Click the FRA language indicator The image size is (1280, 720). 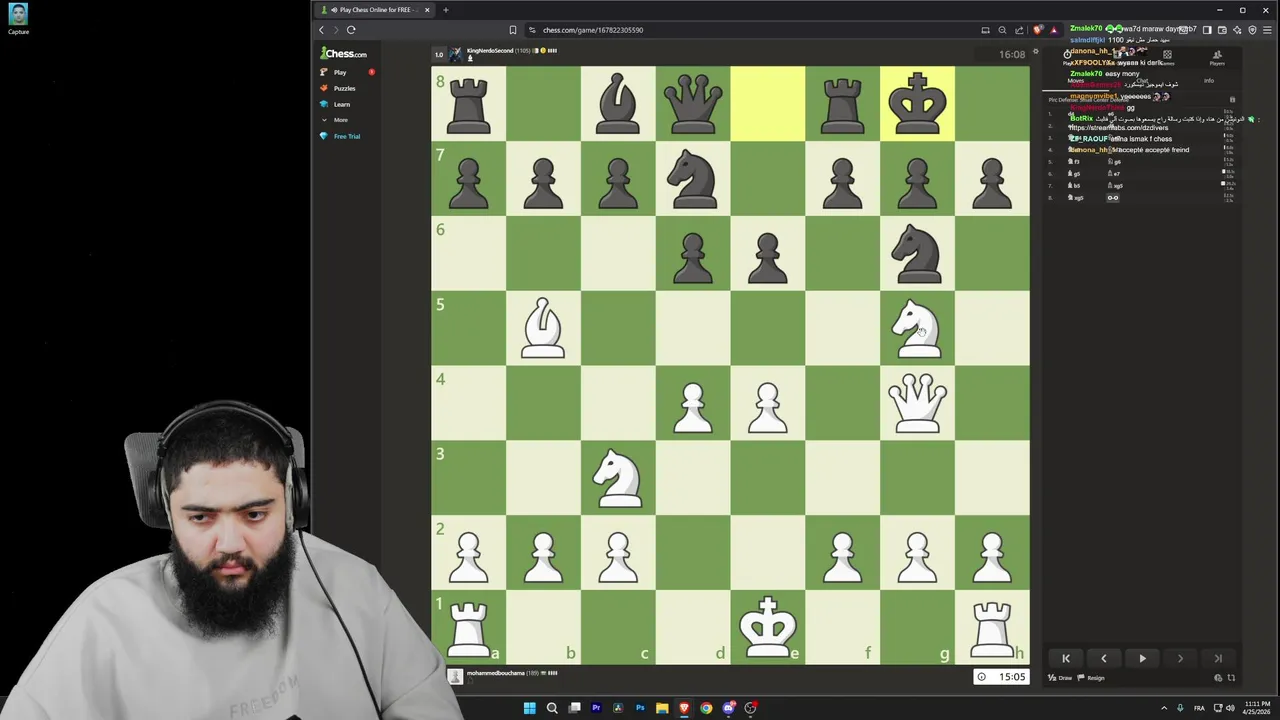click(1199, 708)
